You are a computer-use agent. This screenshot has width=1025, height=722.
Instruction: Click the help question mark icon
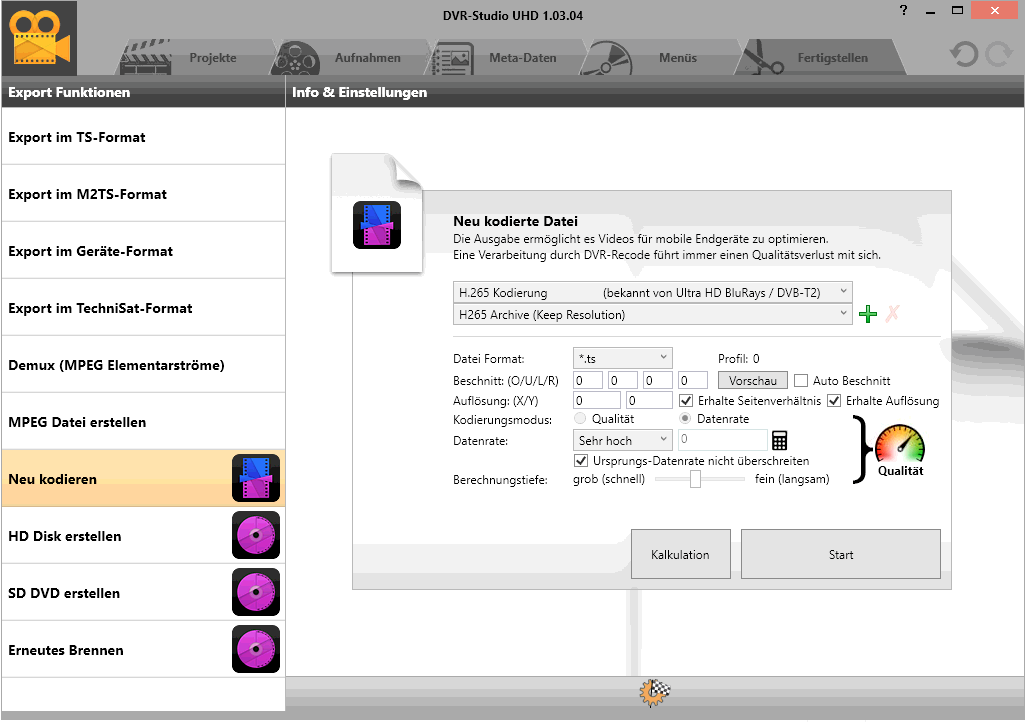(x=904, y=11)
